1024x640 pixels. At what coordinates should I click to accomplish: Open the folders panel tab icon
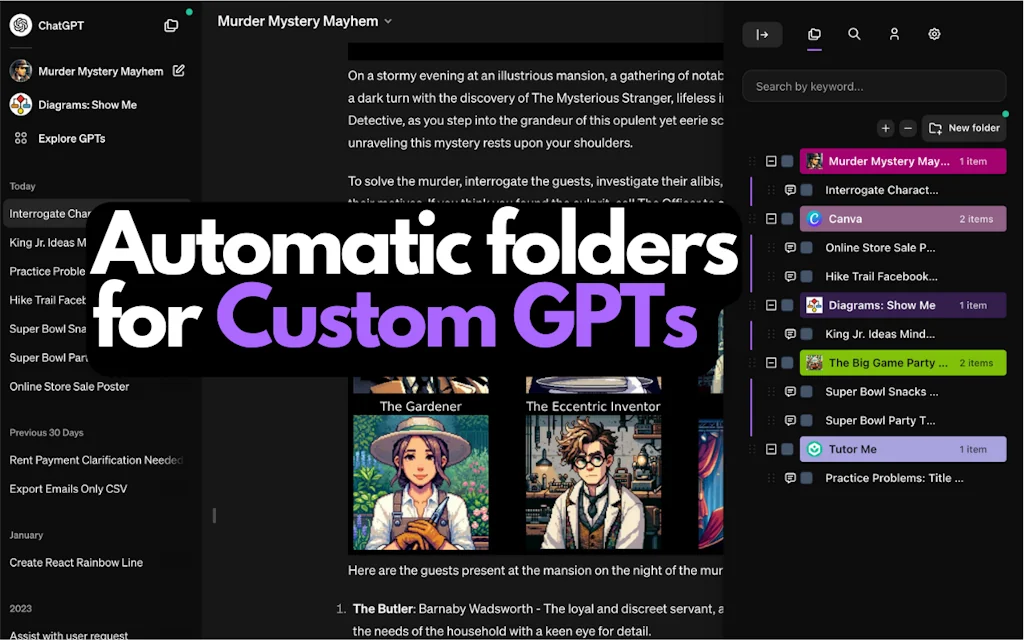point(814,34)
